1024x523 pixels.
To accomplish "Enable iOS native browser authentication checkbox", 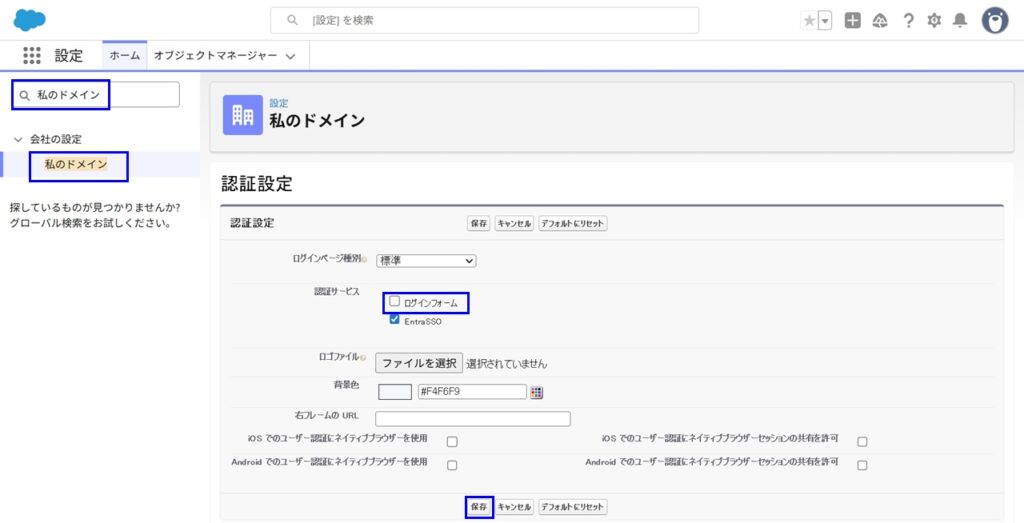I will tap(452, 441).
